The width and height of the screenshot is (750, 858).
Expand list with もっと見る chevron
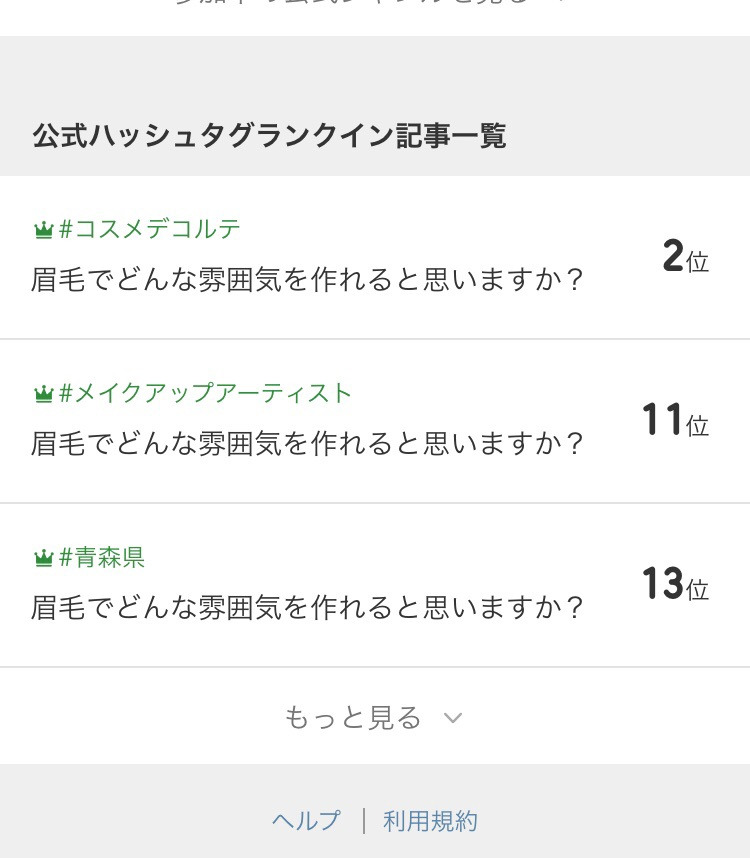click(453, 717)
